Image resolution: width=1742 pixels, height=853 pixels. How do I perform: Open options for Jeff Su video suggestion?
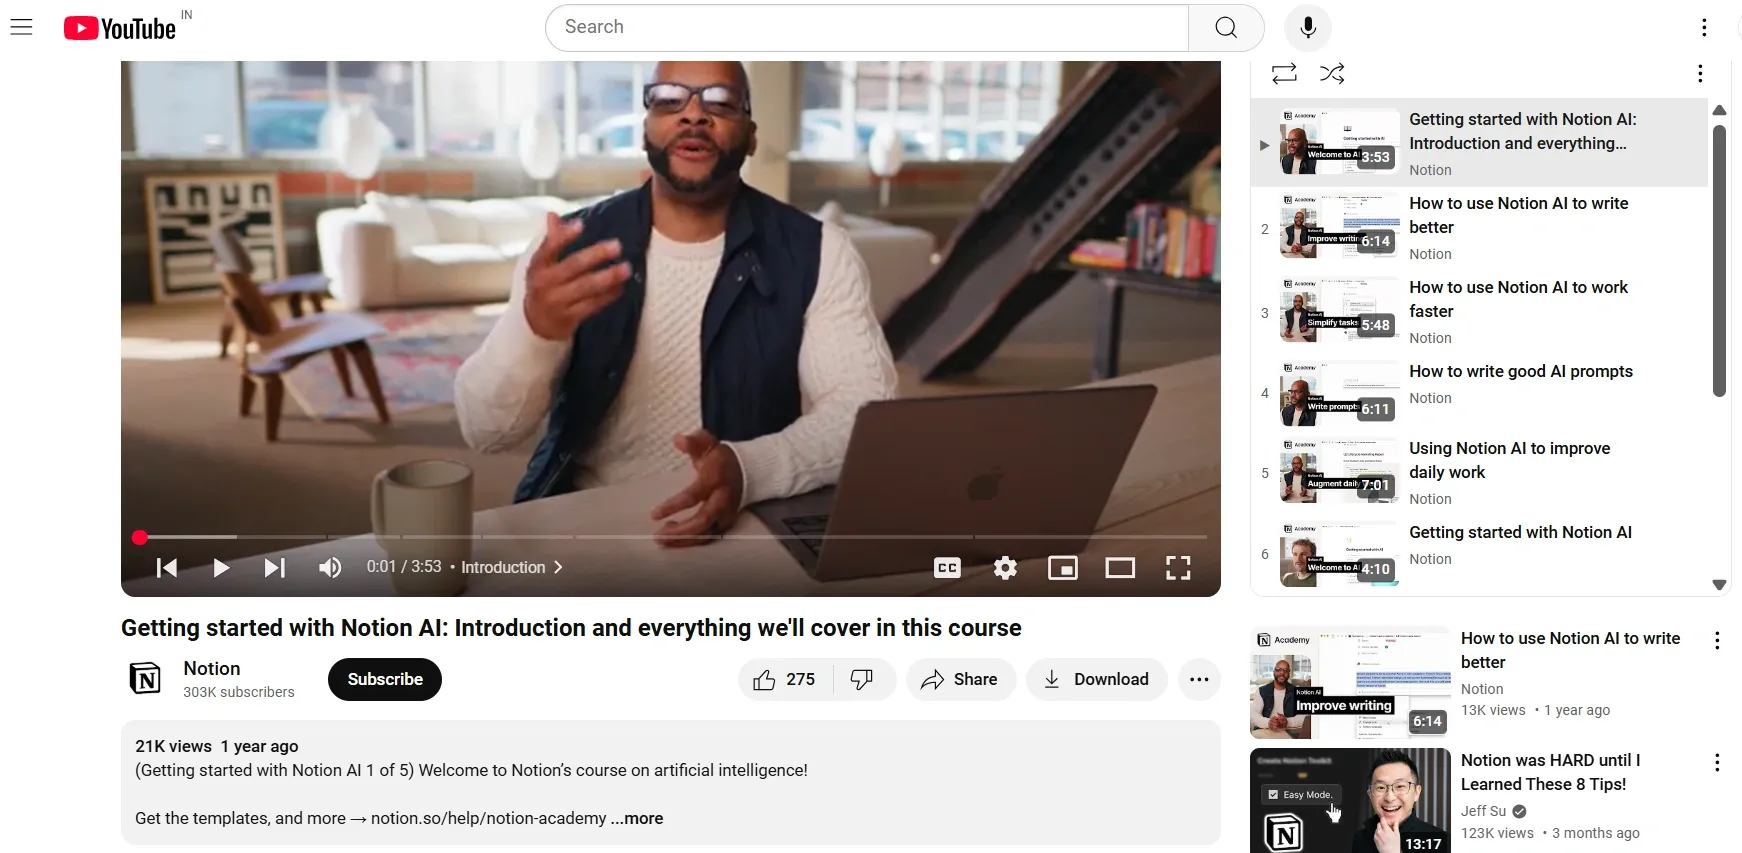pyautogui.click(x=1717, y=763)
